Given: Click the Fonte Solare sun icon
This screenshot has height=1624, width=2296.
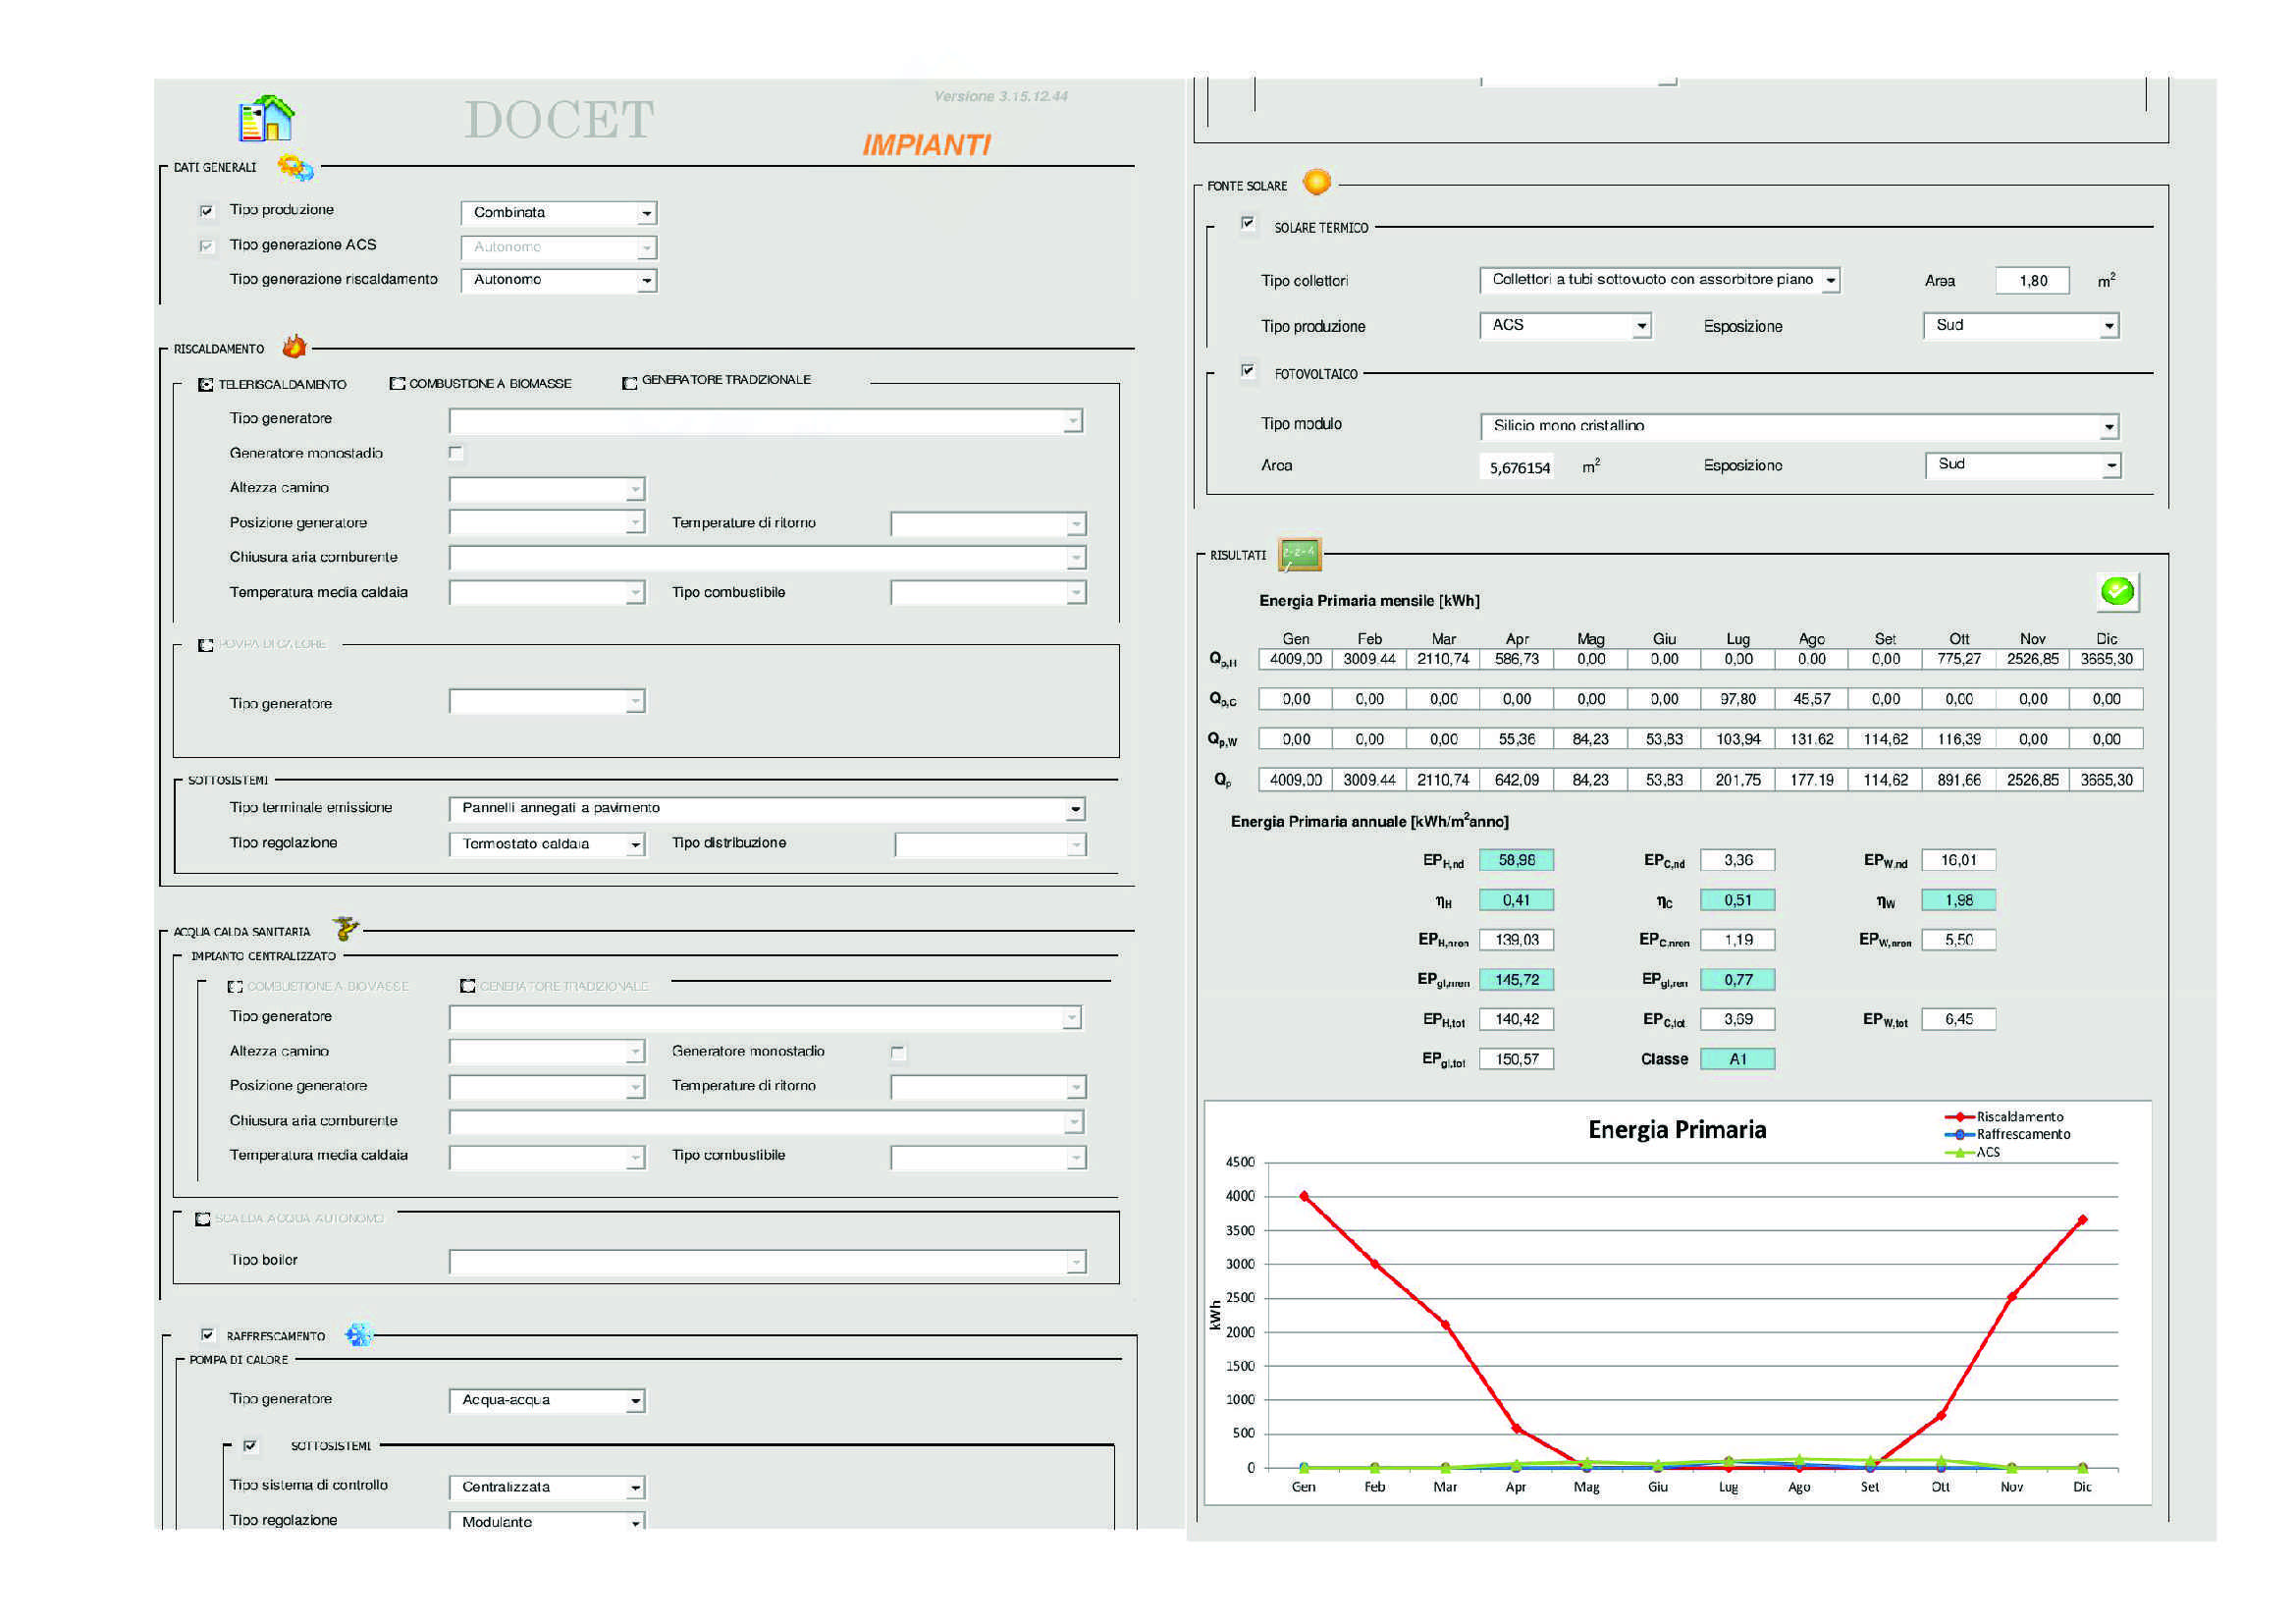Looking at the screenshot, I should [1317, 182].
